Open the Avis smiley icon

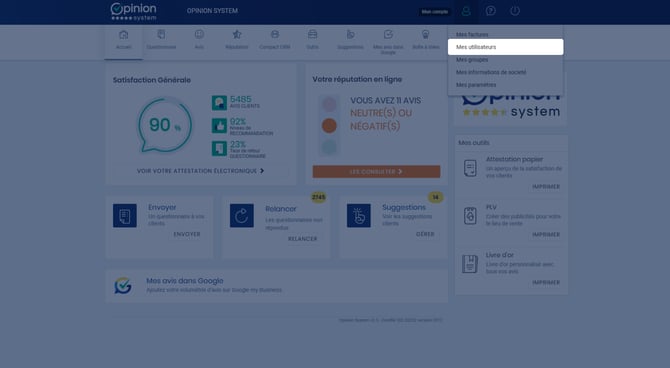[x=199, y=34]
